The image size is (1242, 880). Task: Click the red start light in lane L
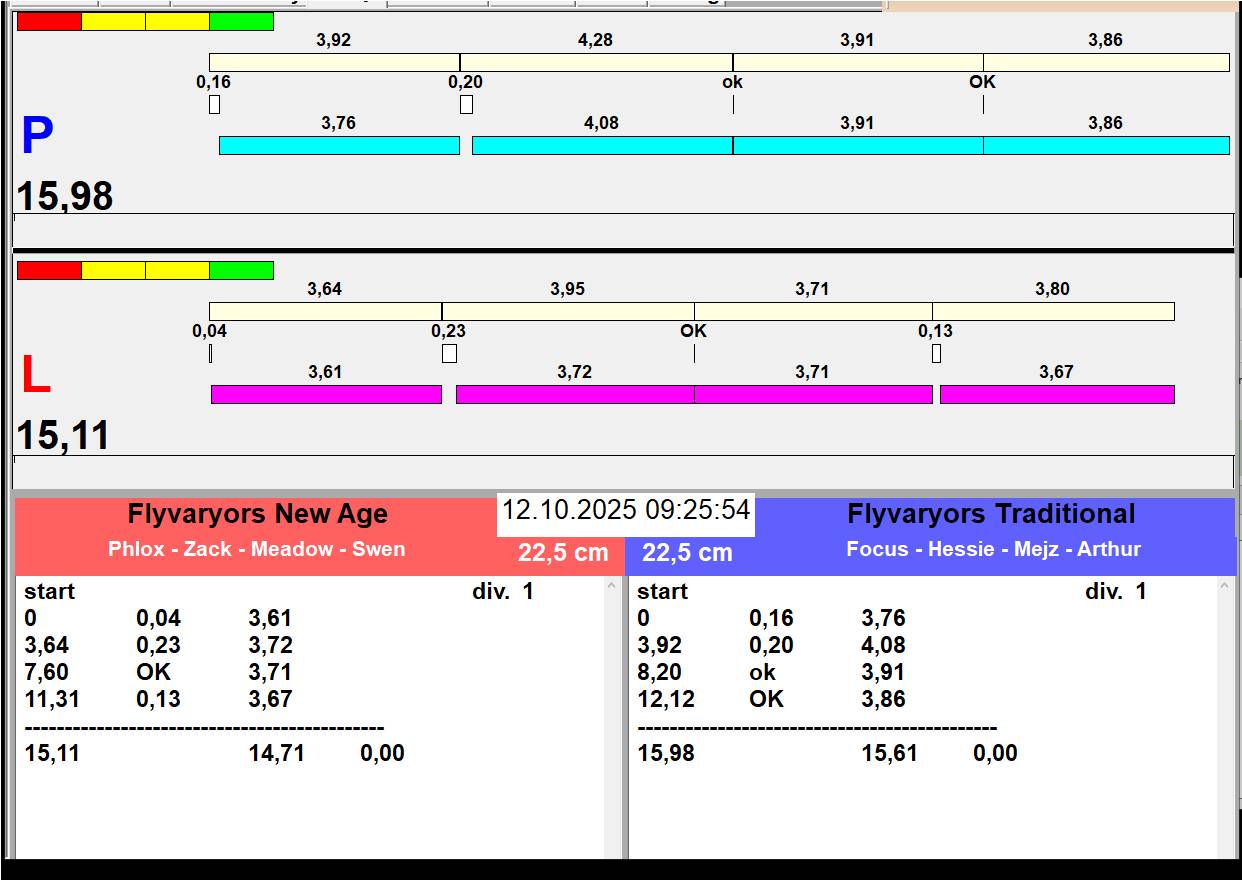point(49,271)
